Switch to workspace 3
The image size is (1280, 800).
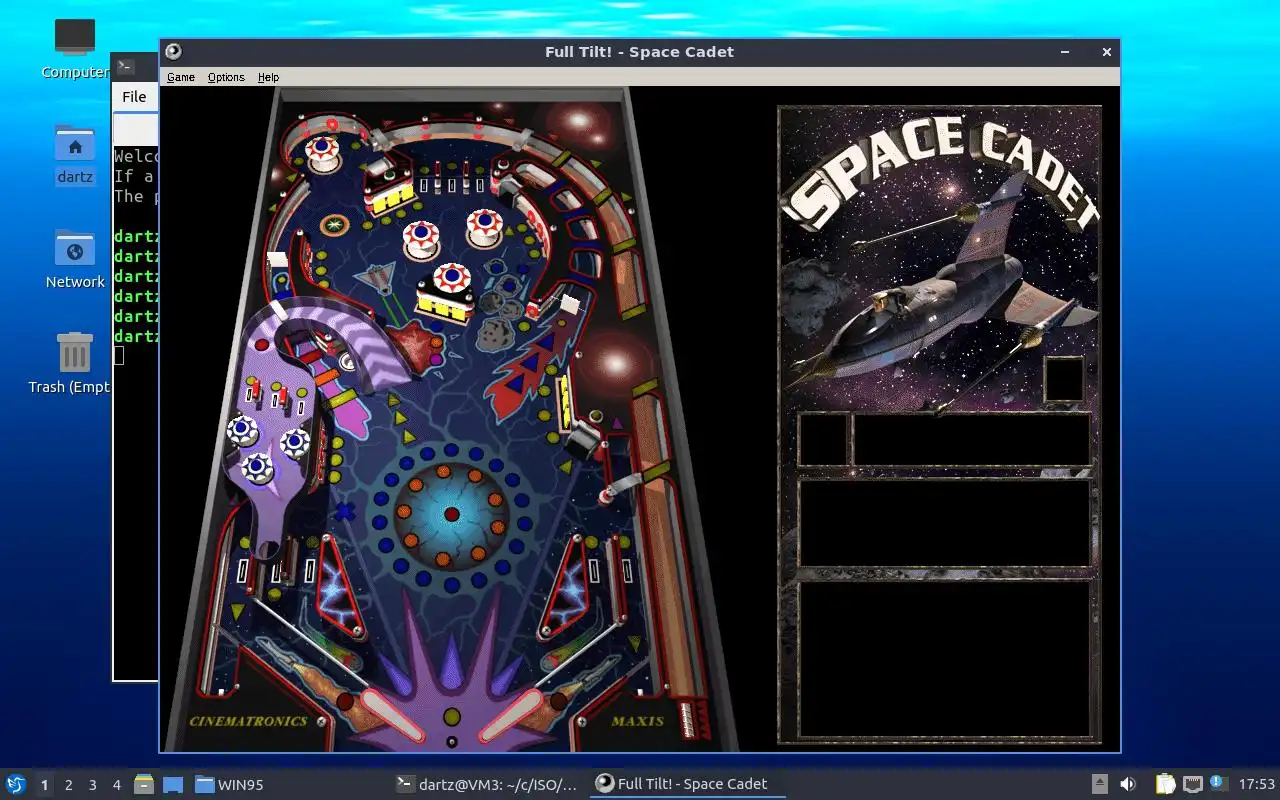coord(92,785)
